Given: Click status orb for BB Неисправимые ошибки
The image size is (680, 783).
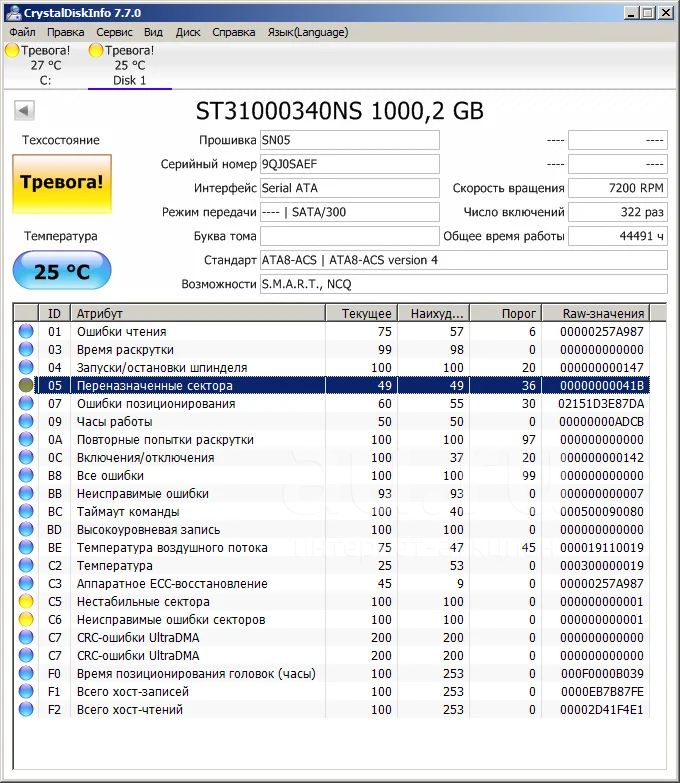Looking at the screenshot, I should tap(26, 493).
